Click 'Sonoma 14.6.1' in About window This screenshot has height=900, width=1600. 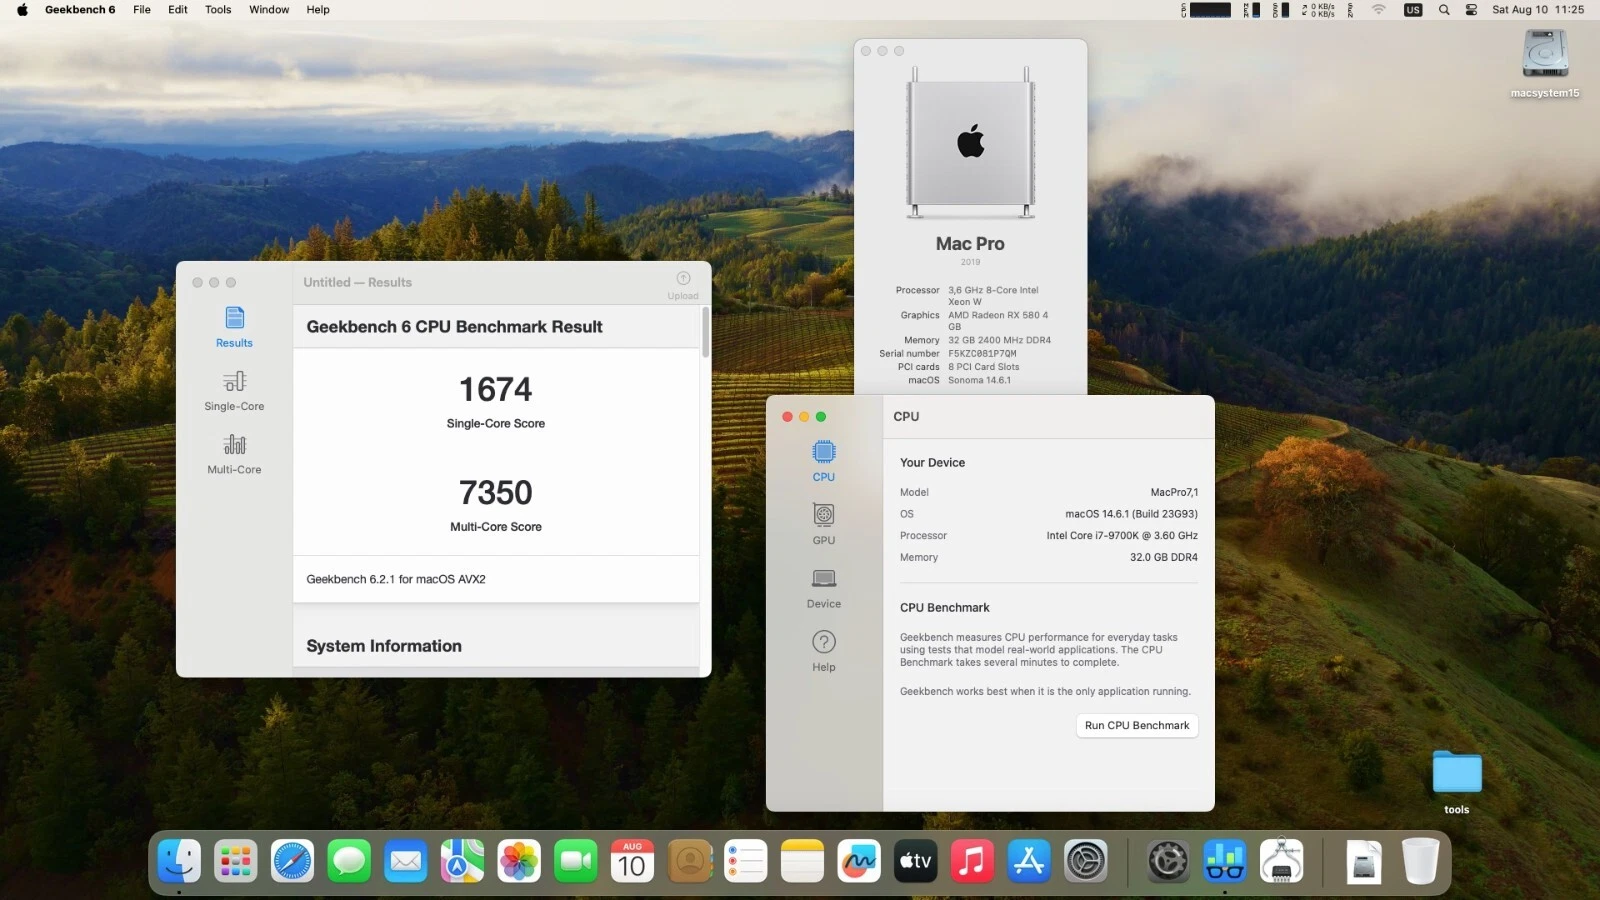979,380
